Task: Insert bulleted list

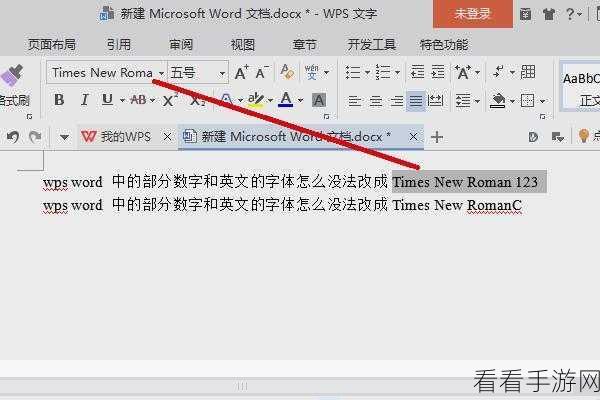Action: point(353,72)
